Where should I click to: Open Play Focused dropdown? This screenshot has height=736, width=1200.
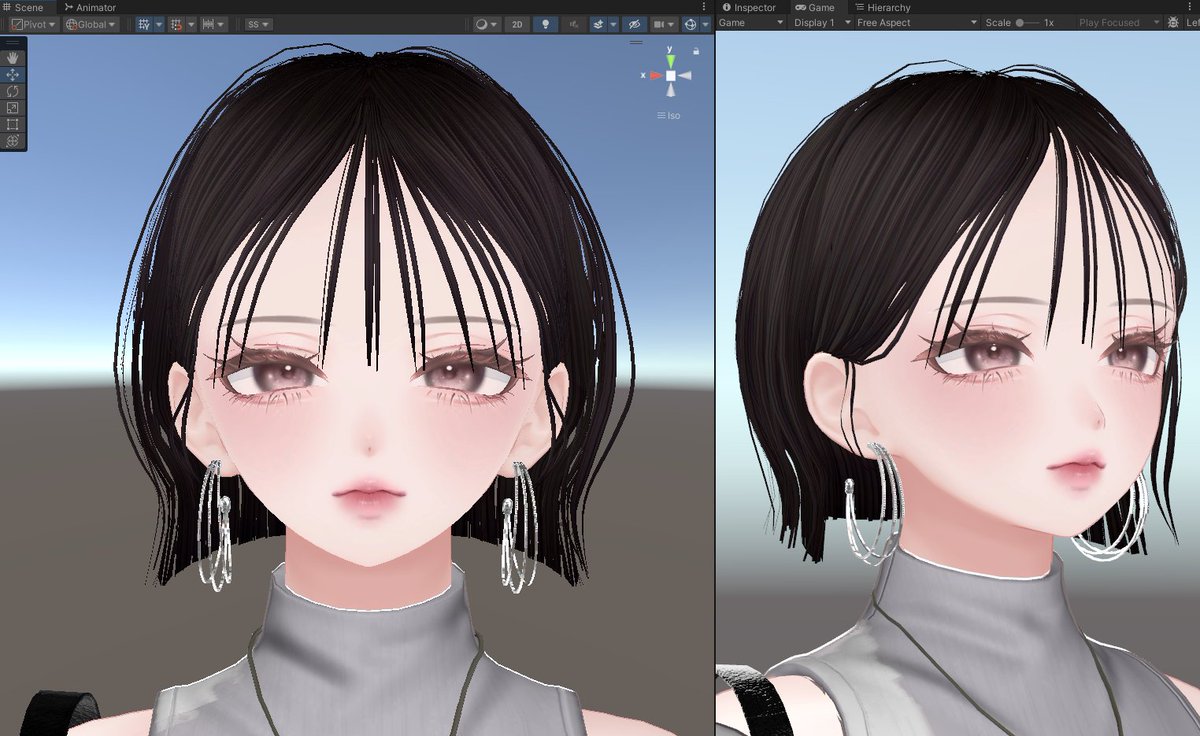(1120, 22)
